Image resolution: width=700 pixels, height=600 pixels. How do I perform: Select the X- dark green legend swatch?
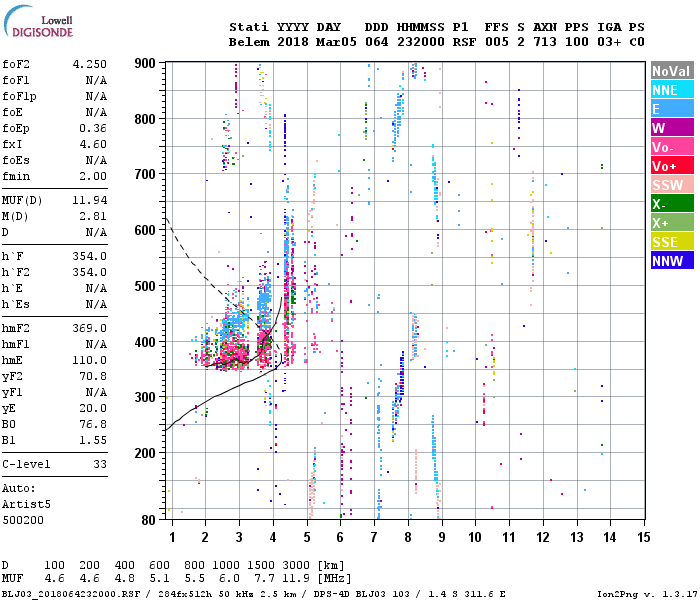[x=672, y=204]
